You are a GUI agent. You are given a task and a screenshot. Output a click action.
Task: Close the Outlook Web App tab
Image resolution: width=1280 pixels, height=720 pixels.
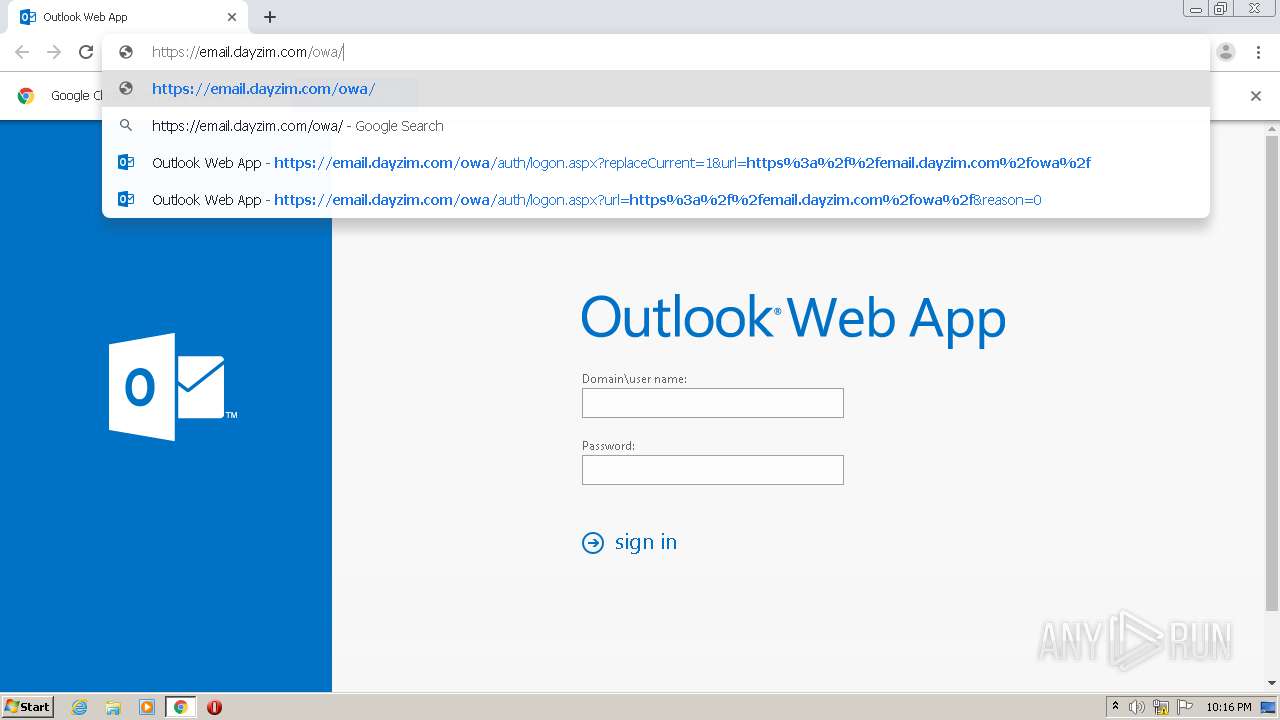coord(232,17)
